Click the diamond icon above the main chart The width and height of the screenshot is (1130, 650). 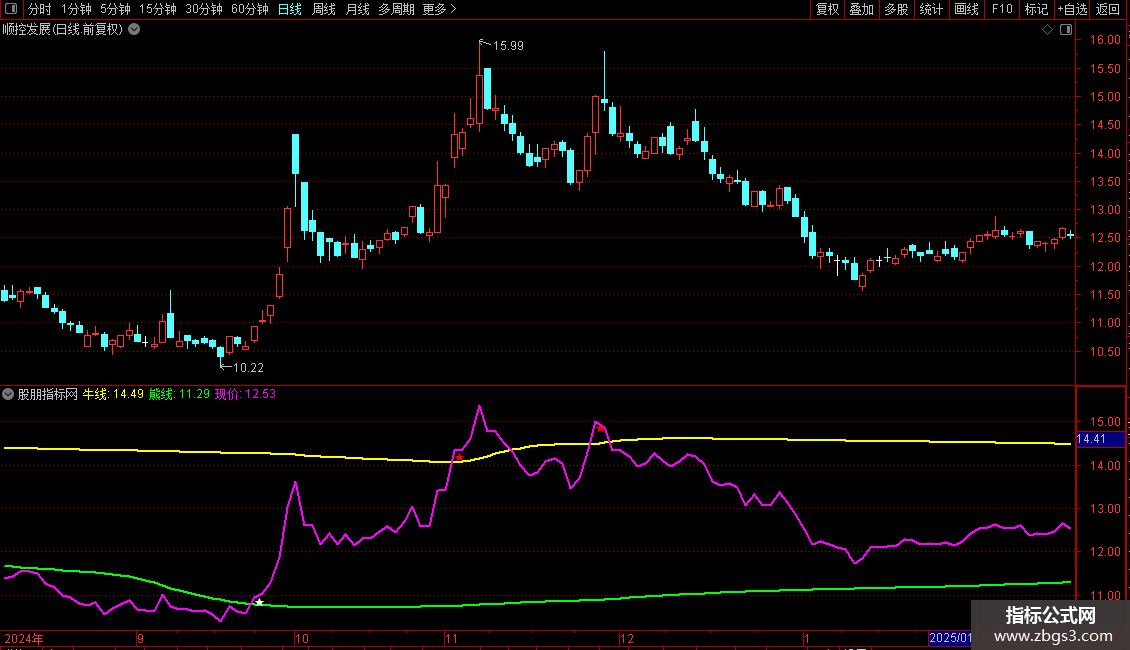pyautogui.click(x=1048, y=30)
